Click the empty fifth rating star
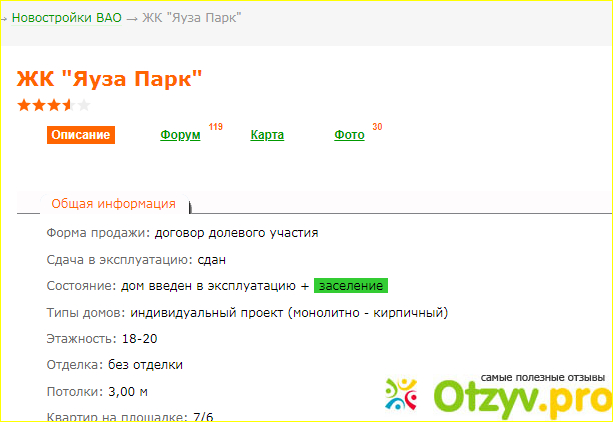The image size is (613, 422). (x=83, y=104)
